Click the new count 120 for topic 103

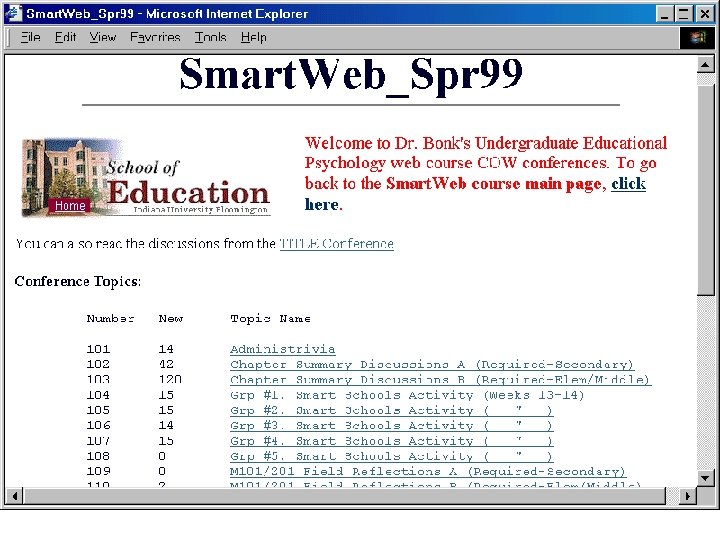click(x=170, y=380)
